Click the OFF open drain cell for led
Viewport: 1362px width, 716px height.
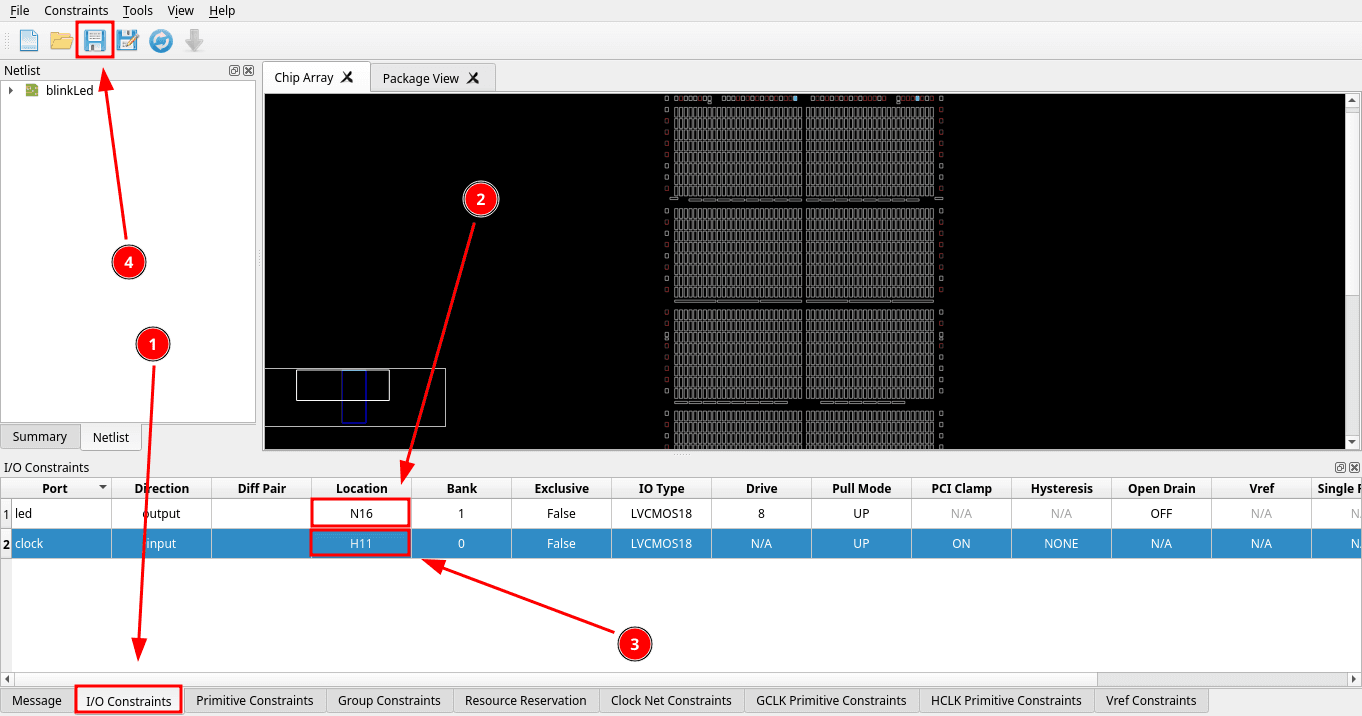pyautogui.click(x=1161, y=513)
